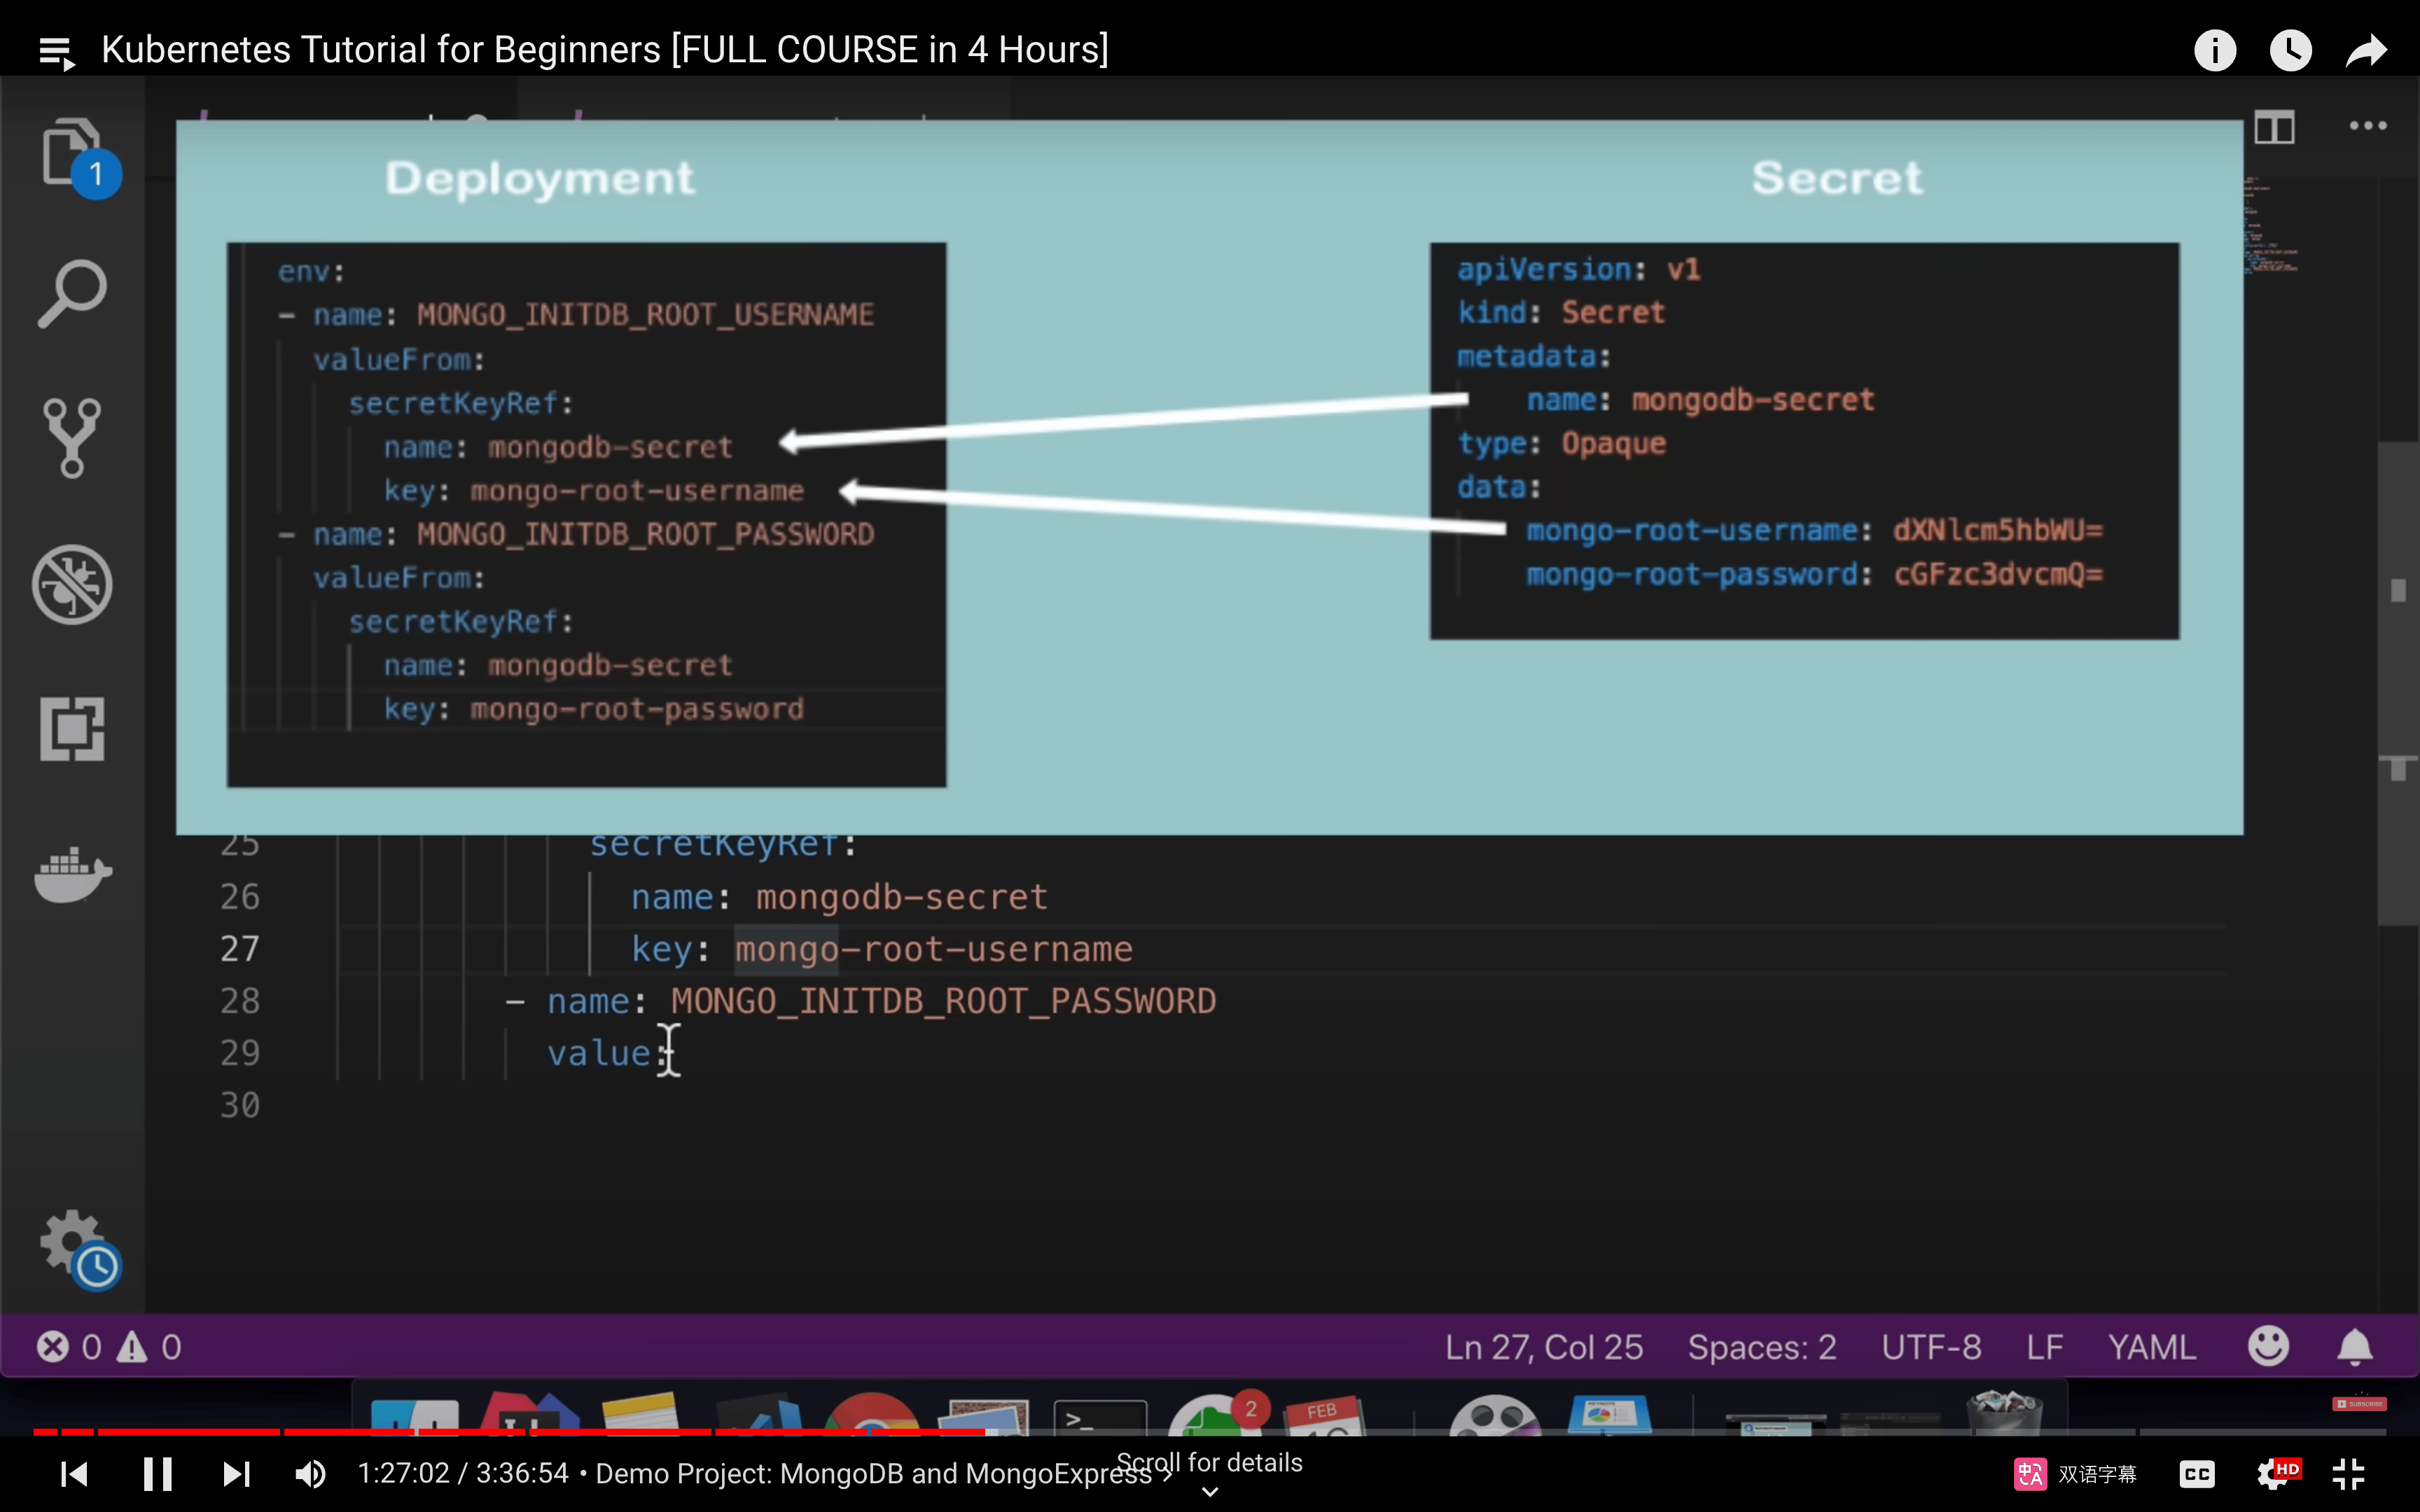This screenshot has height=1512, width=2420.
Task: Click line number 27 in the gutter
Action: tap(240, 949)
